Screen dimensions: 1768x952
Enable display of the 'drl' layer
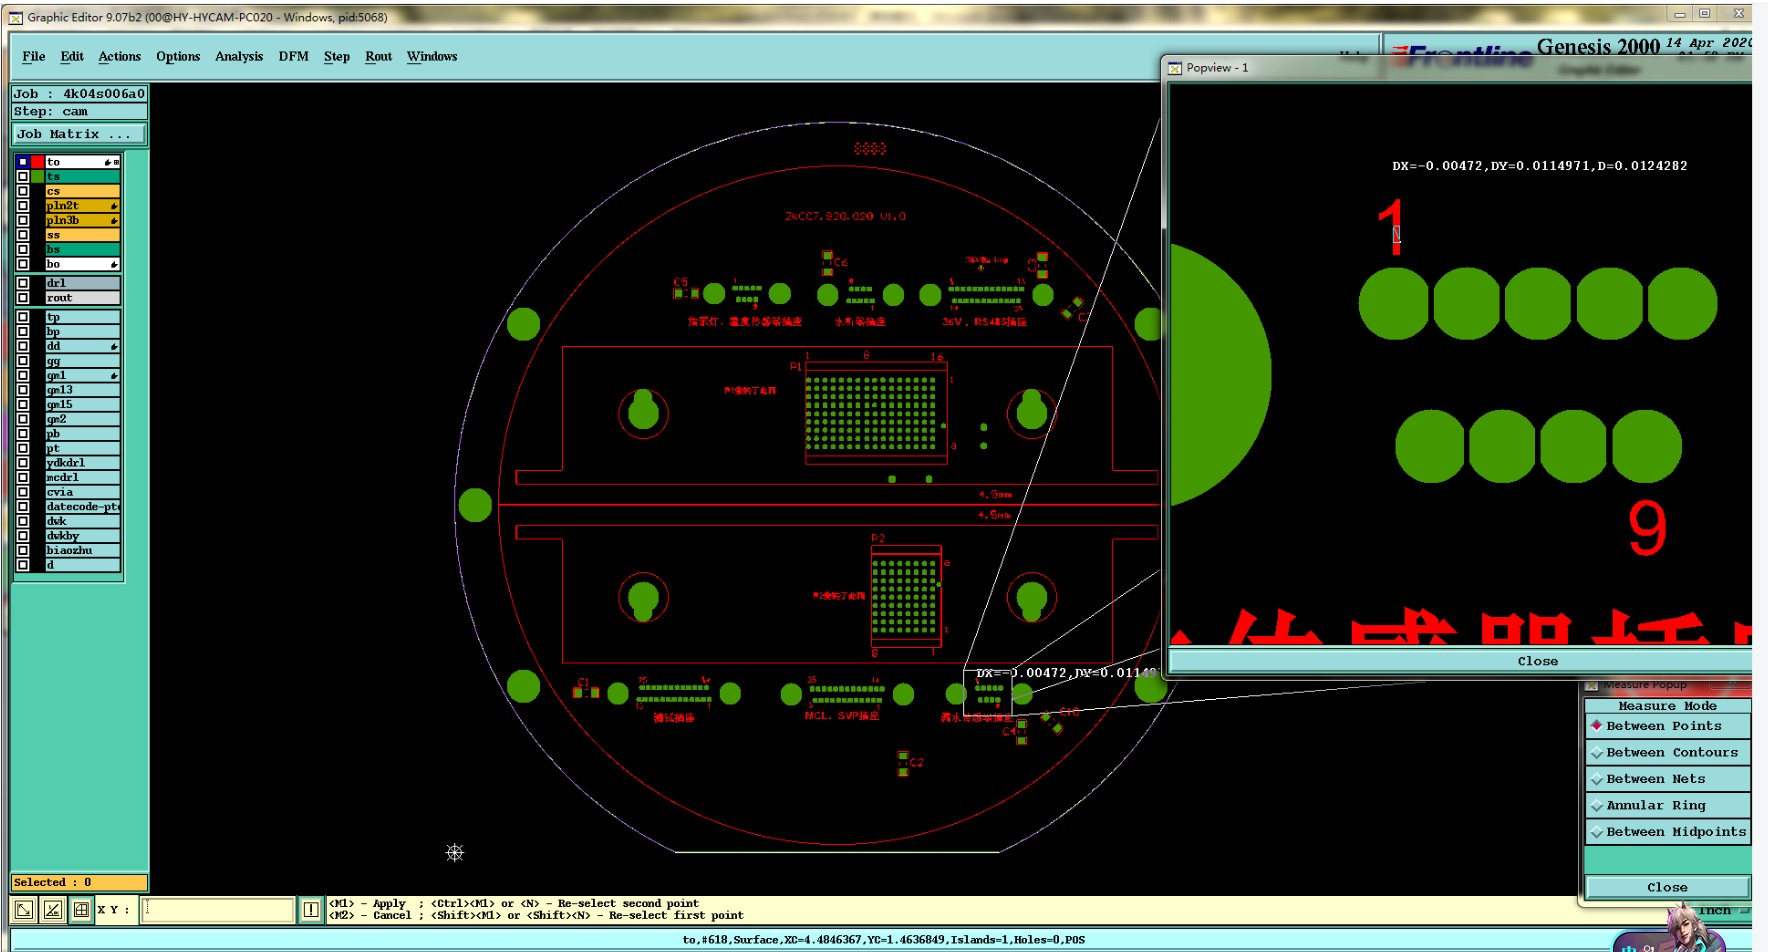(23, 283)
